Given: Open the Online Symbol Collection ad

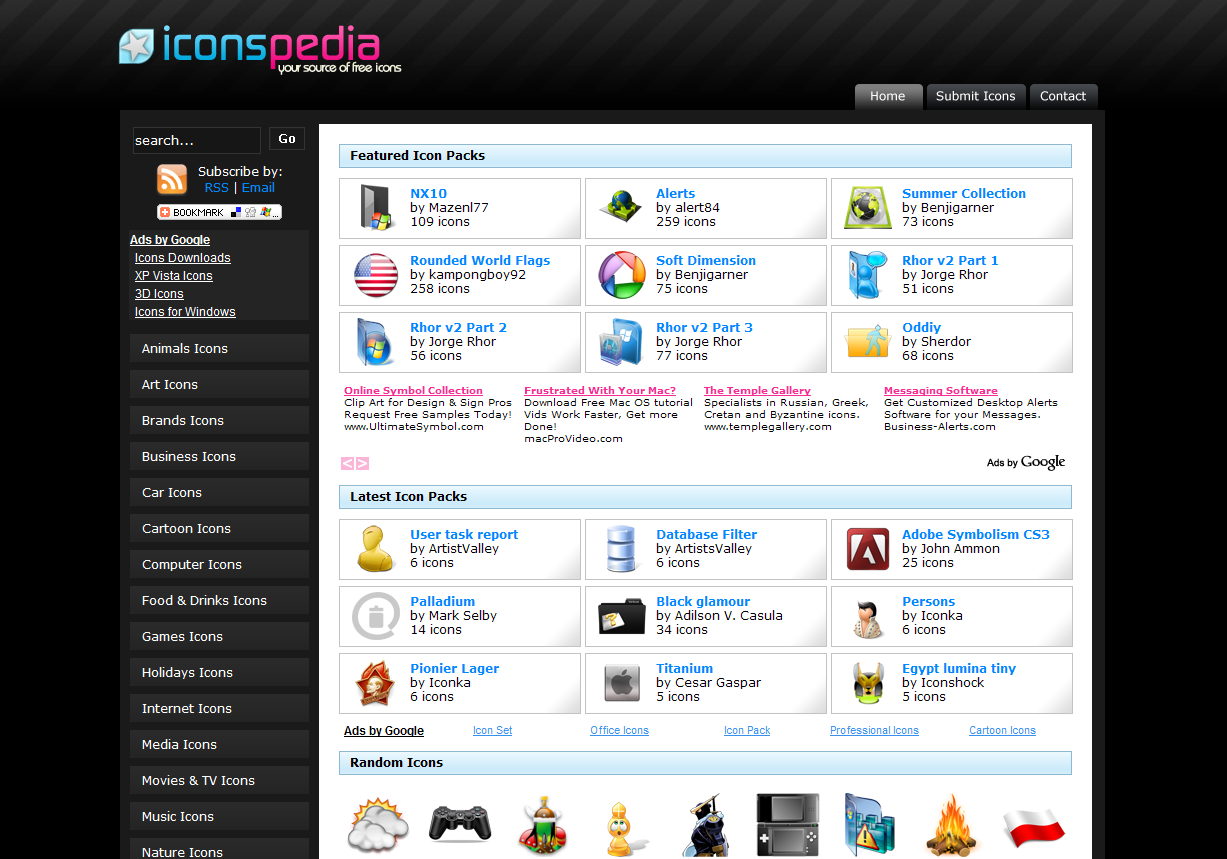Looking at the screenshot, I should [x=413, y=391].
